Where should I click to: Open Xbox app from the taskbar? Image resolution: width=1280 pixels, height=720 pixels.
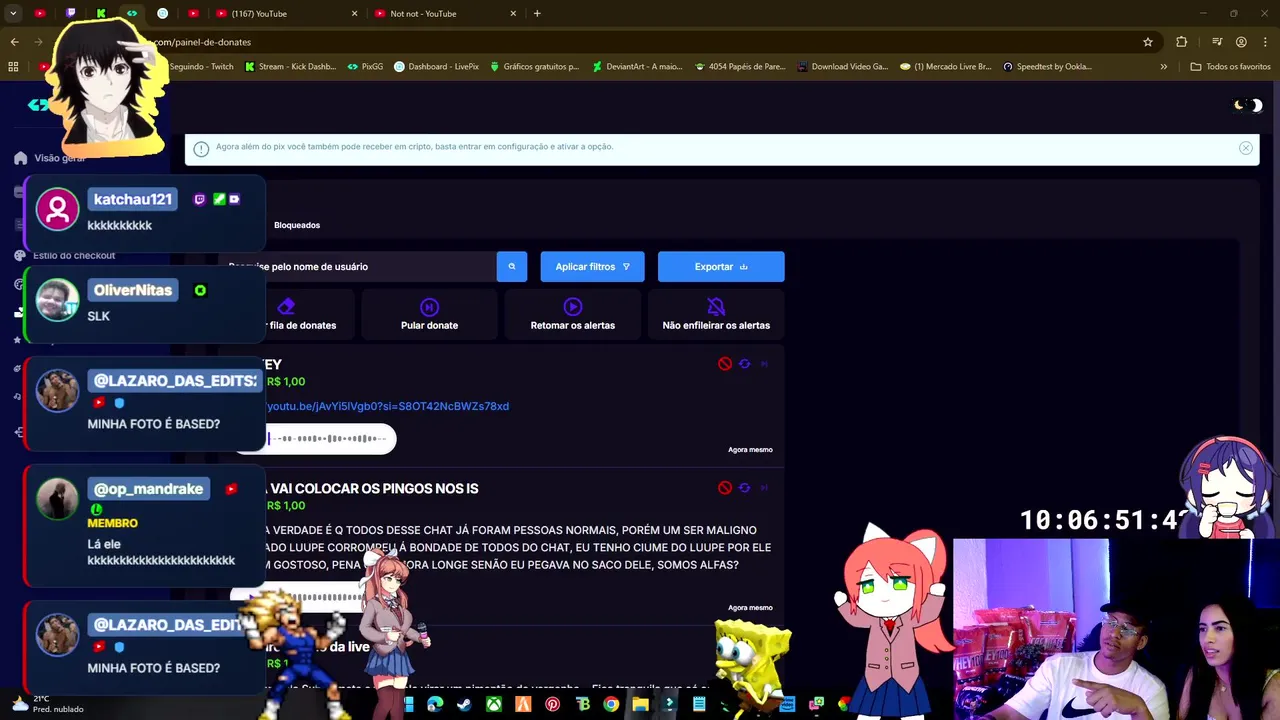pos(494,705)
